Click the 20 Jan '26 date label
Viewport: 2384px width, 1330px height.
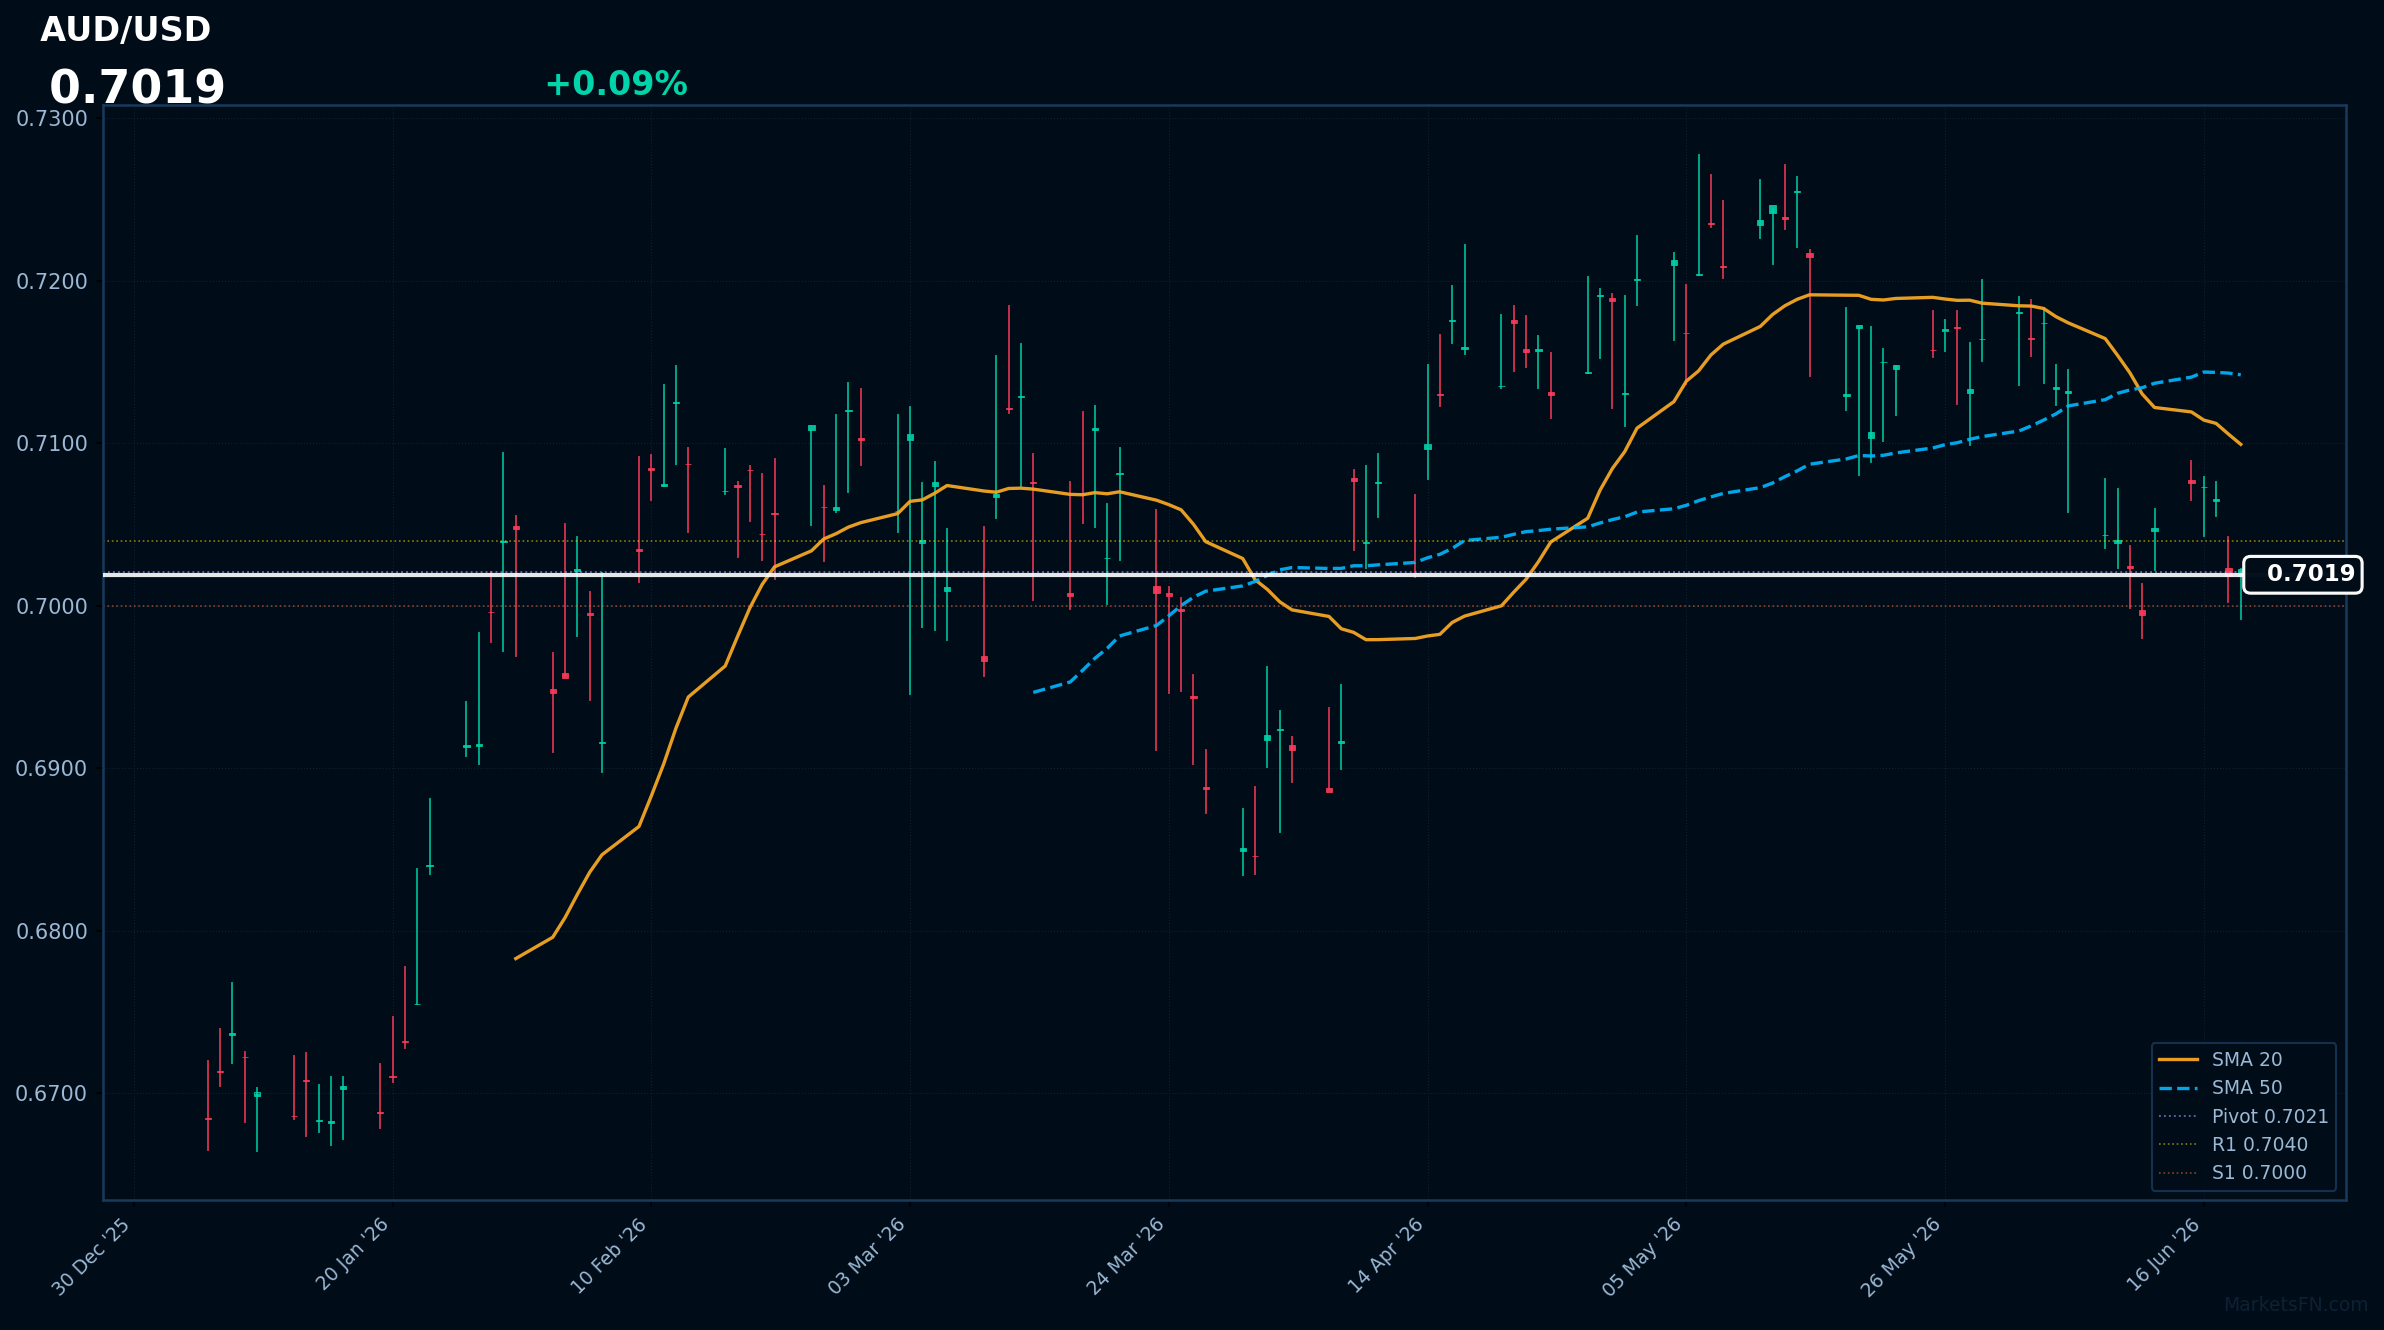pyautogui.click(x=352, y=1255)
